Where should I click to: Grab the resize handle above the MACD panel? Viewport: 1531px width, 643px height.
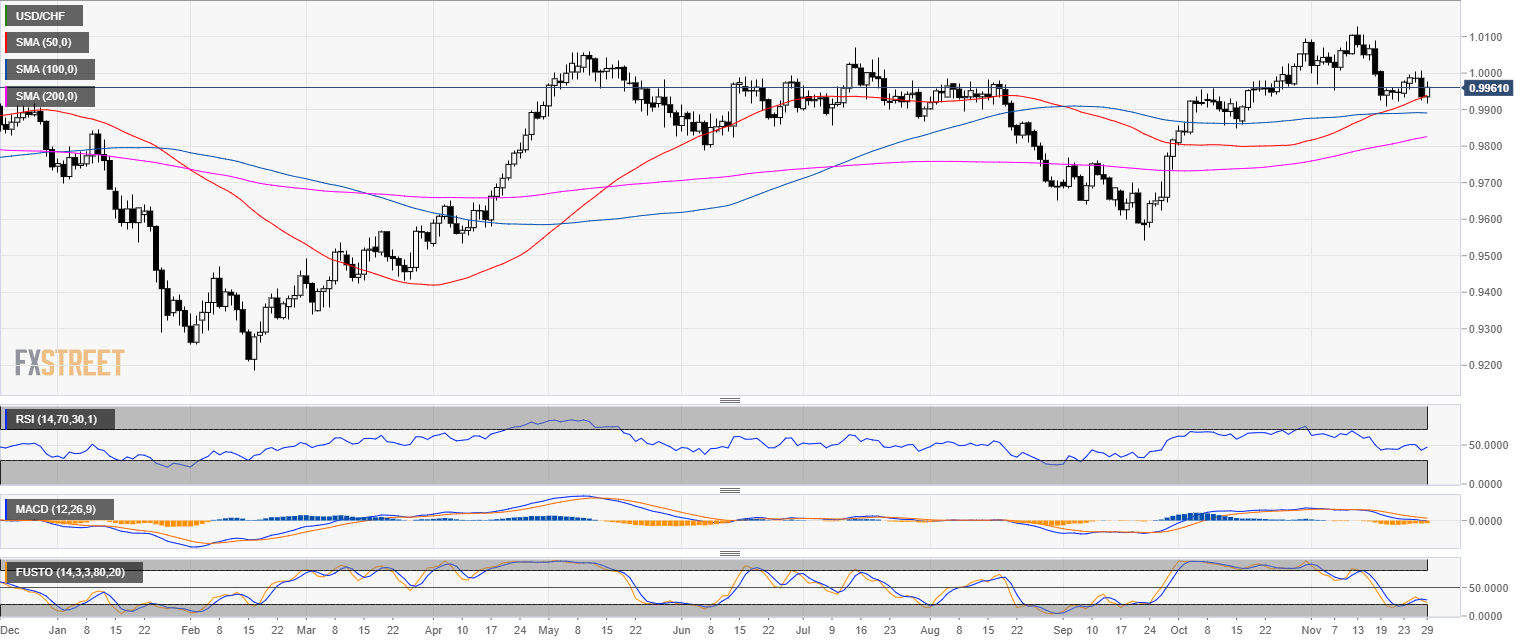point(729,490)
